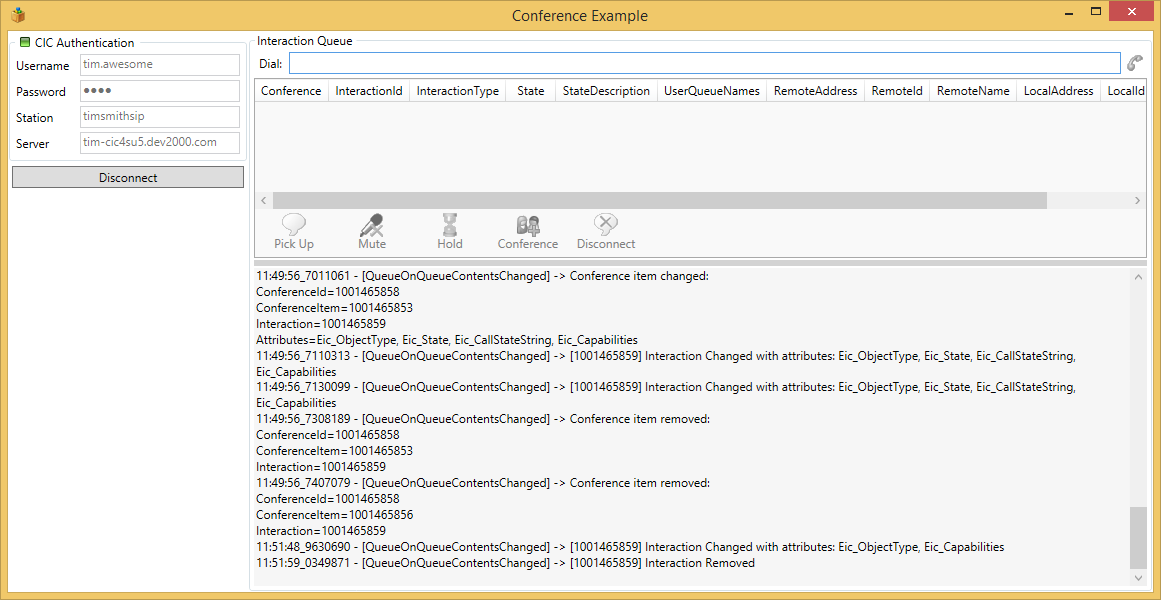1161x600 pixels.
Task: Click the first log line 'Conference item changed:'
Action: coord(483,276)
